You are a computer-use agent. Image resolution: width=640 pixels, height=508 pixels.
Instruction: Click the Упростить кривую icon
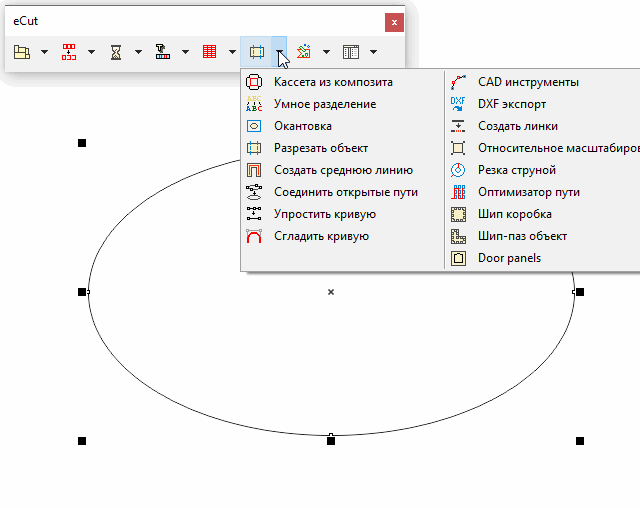pos(254,214)
